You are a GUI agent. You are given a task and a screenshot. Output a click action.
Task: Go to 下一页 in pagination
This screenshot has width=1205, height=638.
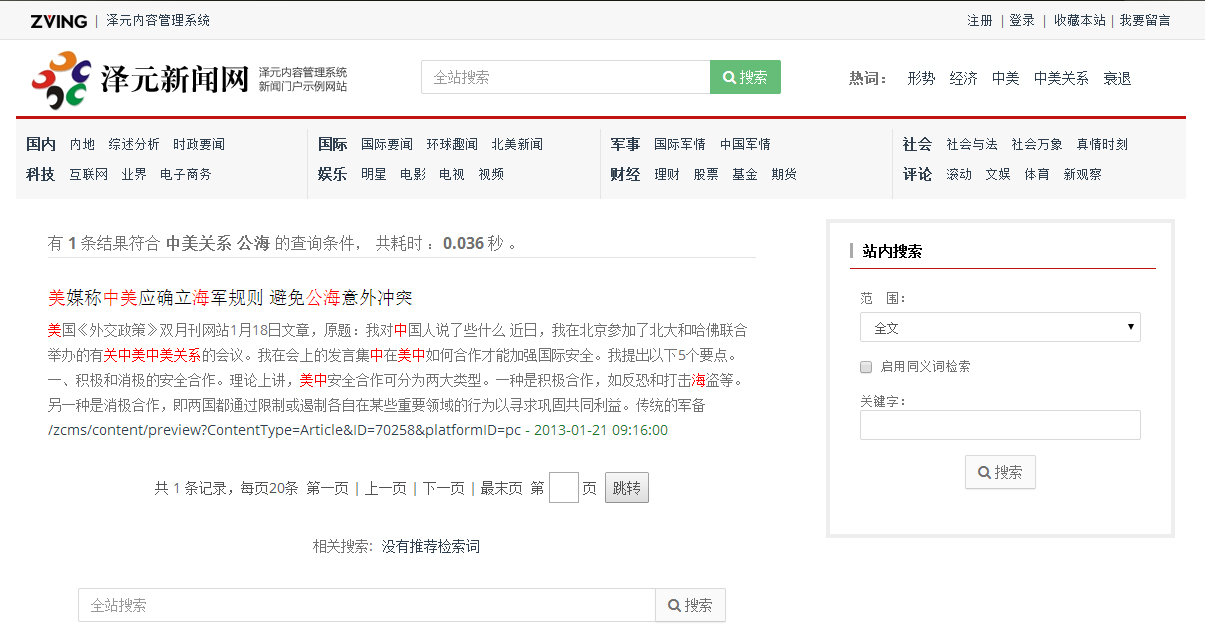tap(443, 488)
